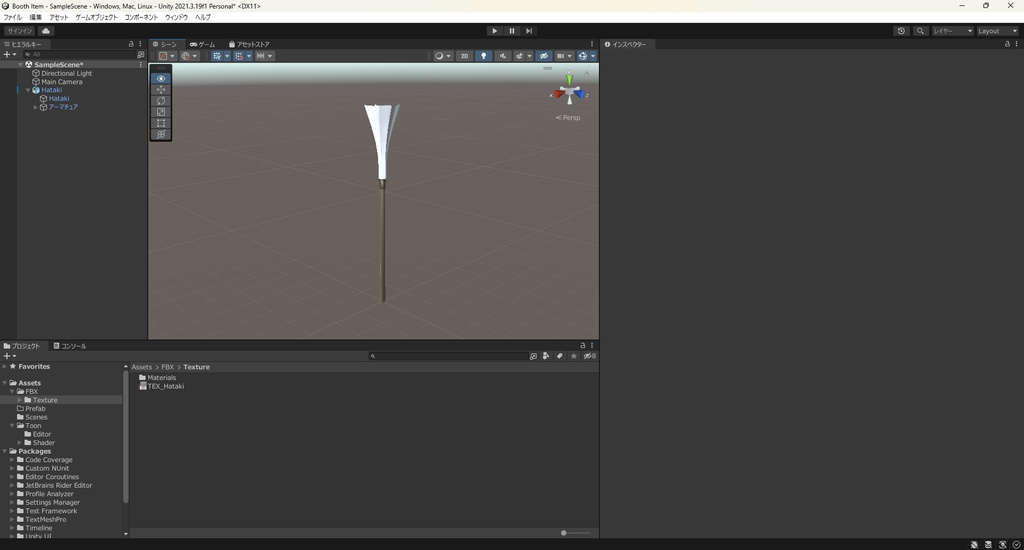The width and height of the screenshot is (1024, 550).
Task: Click the activity progress status bar icon
Action: (x=1016, y=544)
